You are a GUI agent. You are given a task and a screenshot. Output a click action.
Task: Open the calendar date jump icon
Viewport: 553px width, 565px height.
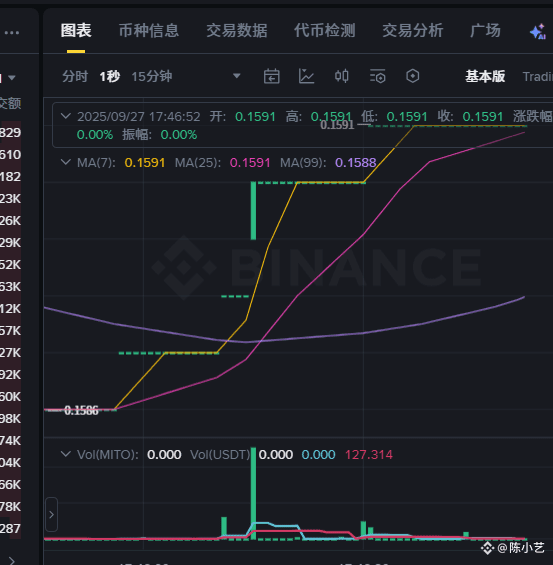(x=271, y=76)
